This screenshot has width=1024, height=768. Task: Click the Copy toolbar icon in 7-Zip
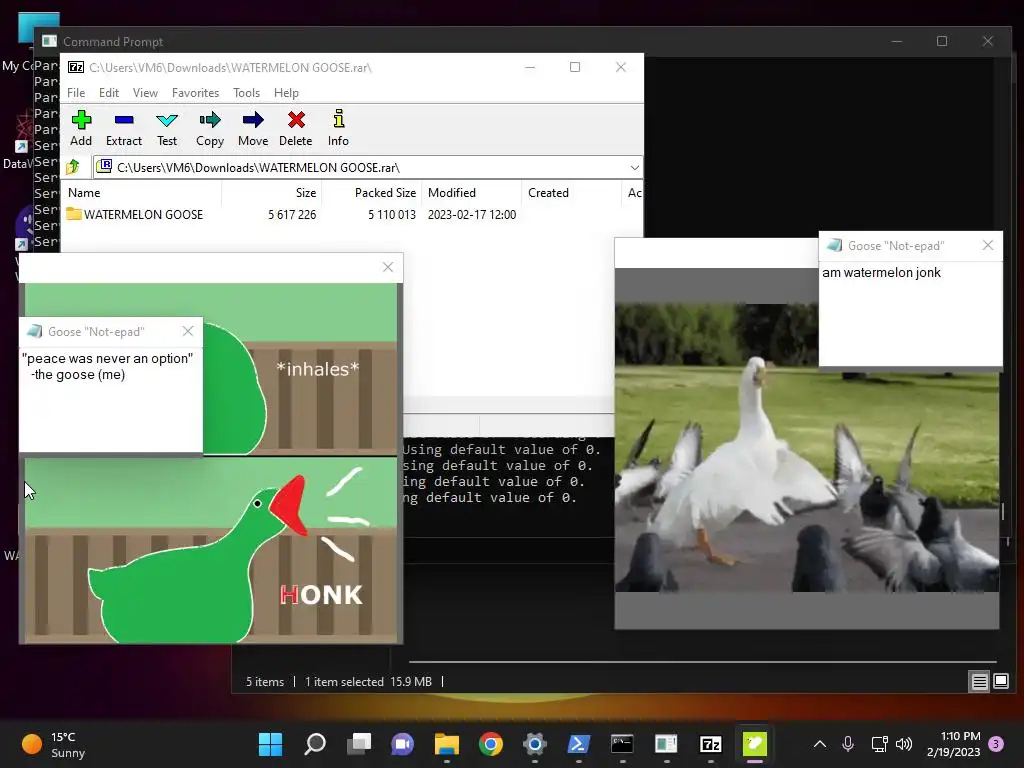click(210, 128)
